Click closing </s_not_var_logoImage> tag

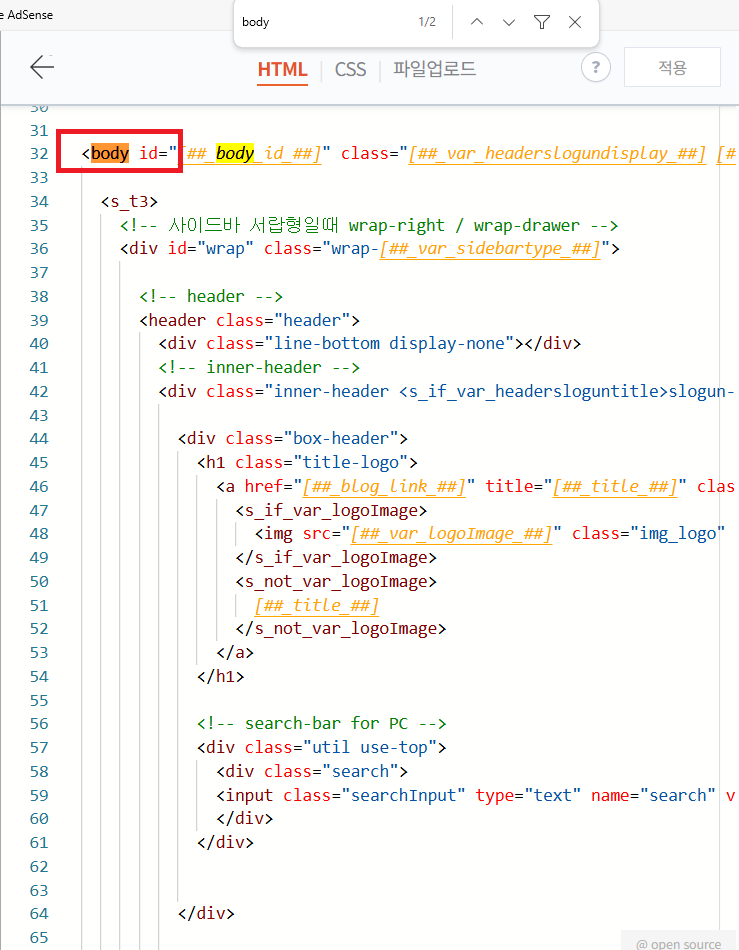coord(341,629)
